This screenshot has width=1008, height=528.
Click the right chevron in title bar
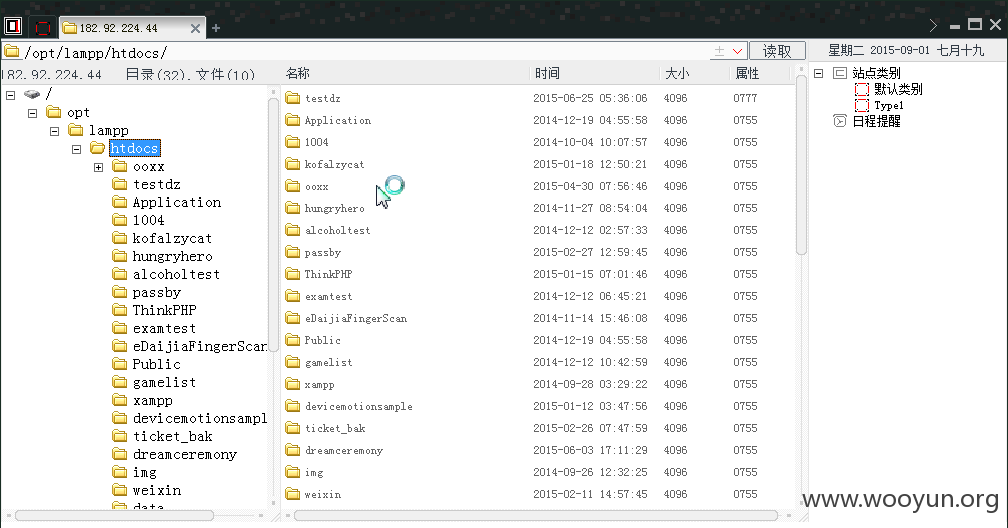tap(933, 25)
